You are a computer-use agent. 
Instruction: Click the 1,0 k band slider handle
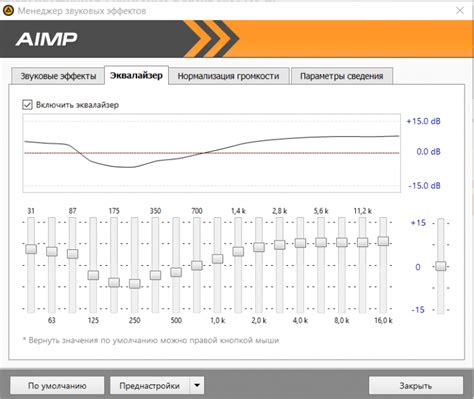tap(217, 259)
